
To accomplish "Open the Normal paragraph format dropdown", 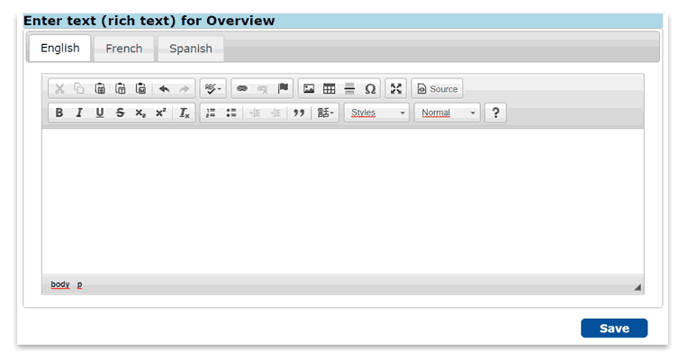I will 447,113.
